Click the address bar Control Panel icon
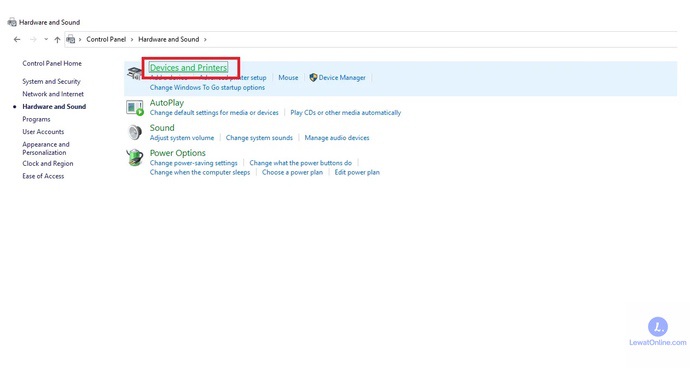This screenshot has height=378, width=700. [x=71, y=39]
